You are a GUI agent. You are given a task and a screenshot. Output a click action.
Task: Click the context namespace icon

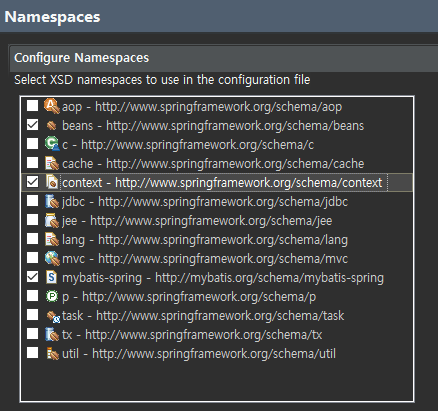point(52,182)
